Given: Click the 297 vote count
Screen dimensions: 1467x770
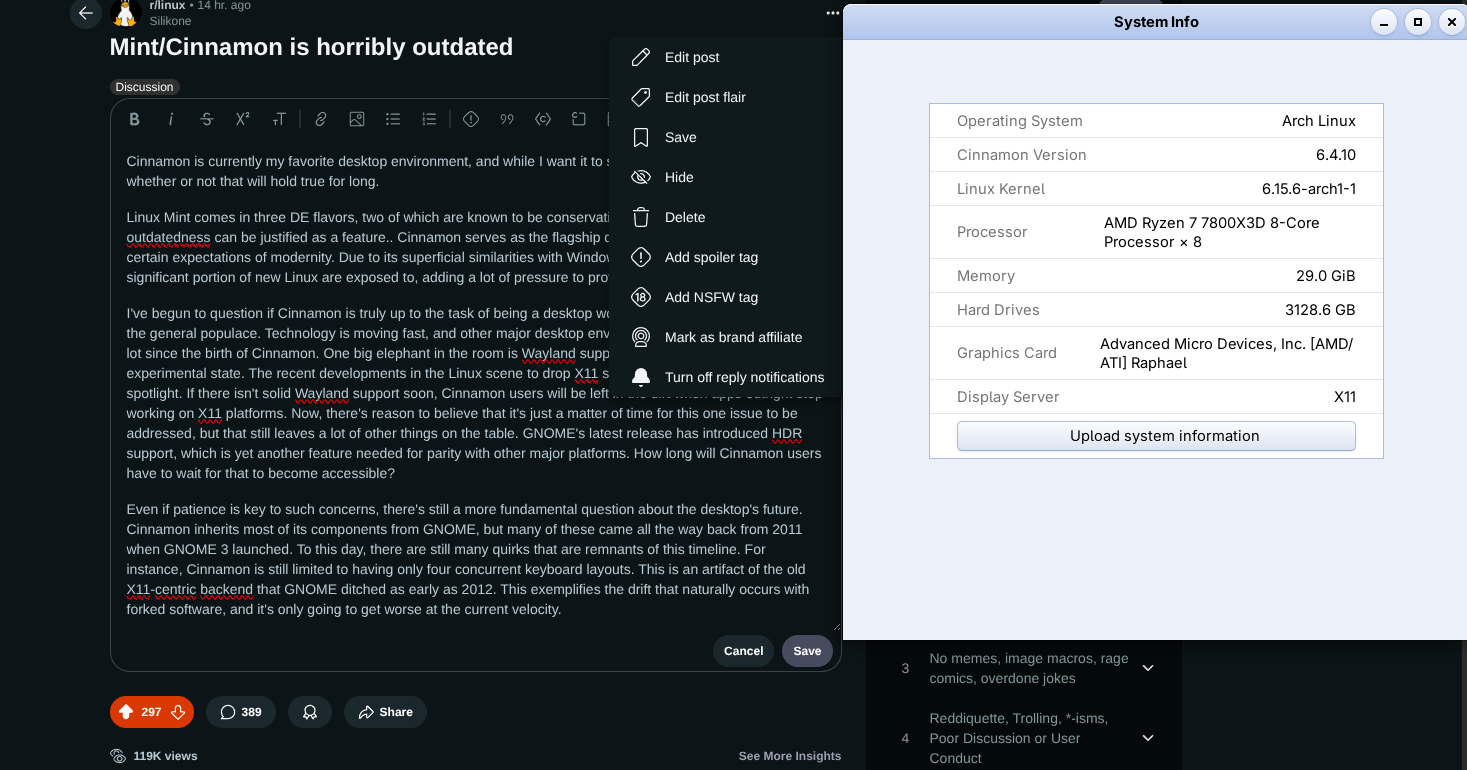Looking at the screenshot, I should 151,712.
